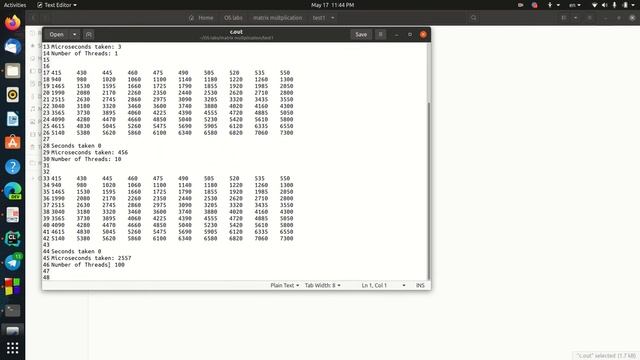Click line 'Number of Threads: 100'
Image resolution: width=640 pixels, height=360 pixels.
point(88,265)
